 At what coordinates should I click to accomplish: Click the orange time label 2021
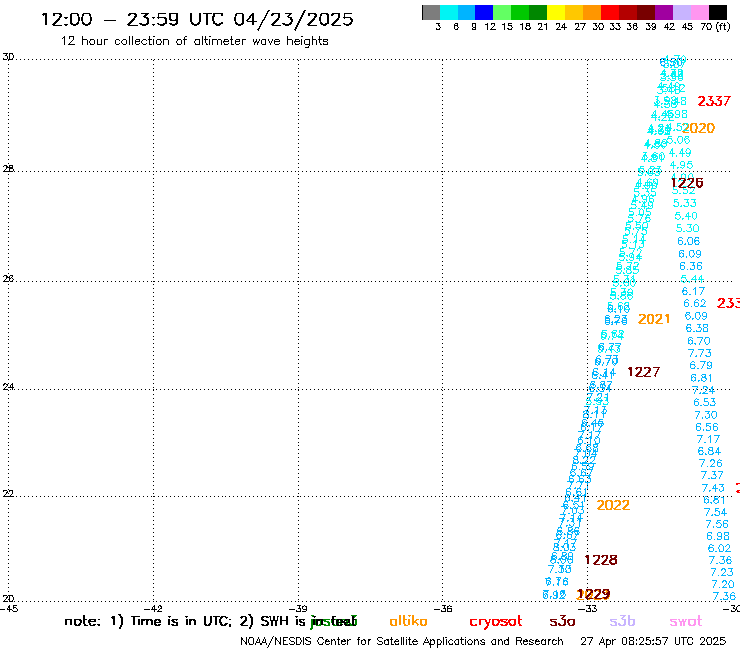point(654,319)
